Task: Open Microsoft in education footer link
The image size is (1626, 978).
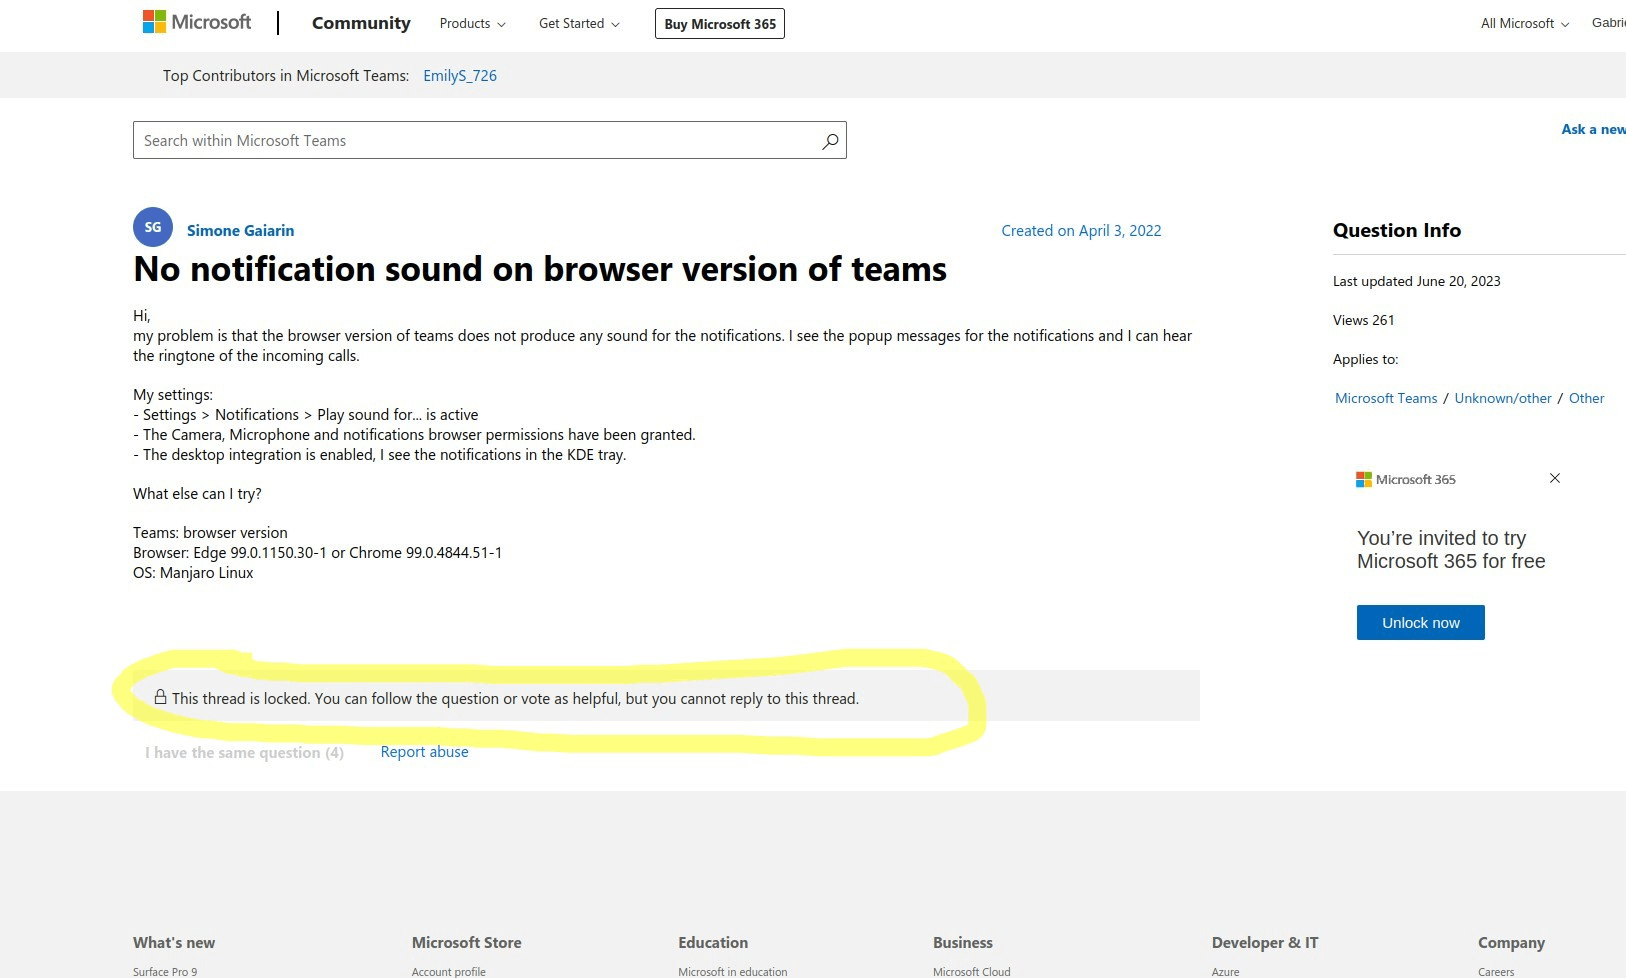Action: pyautogui.click(x=733, y=972)
